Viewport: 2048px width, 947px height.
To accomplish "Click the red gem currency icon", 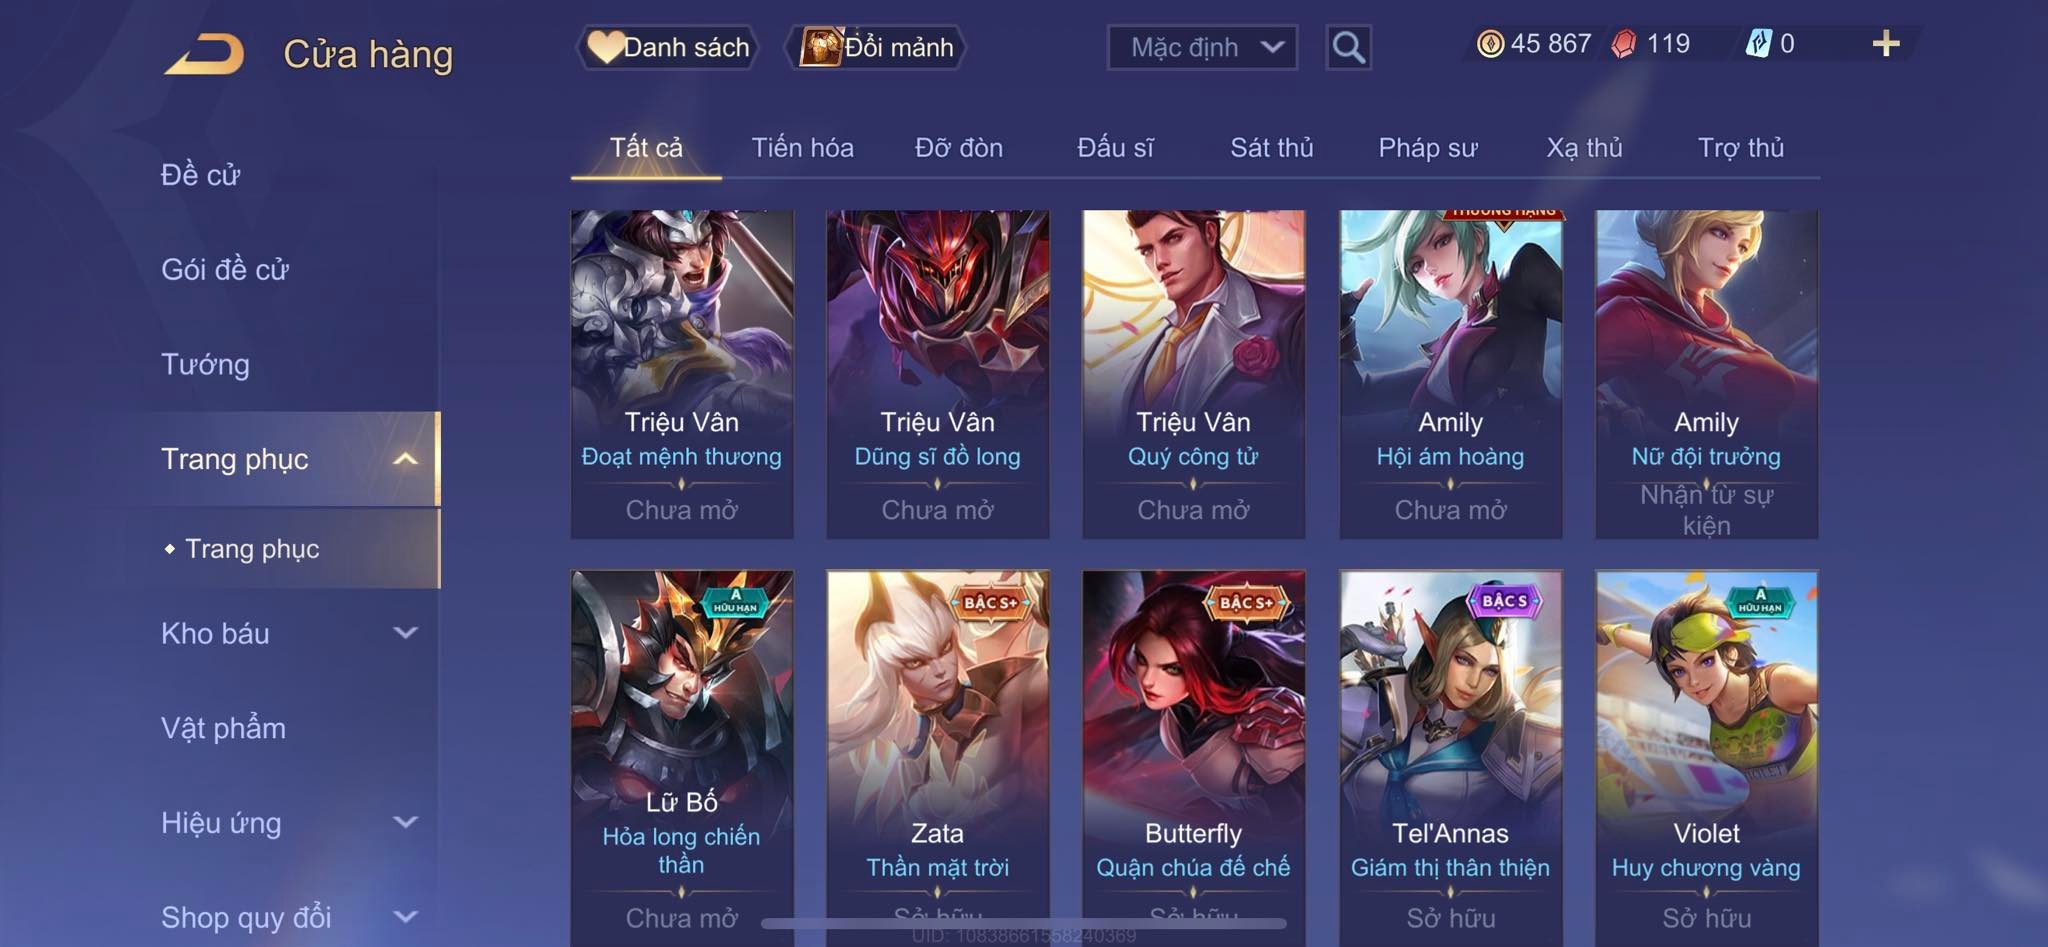I will (x=1624, y=44).
